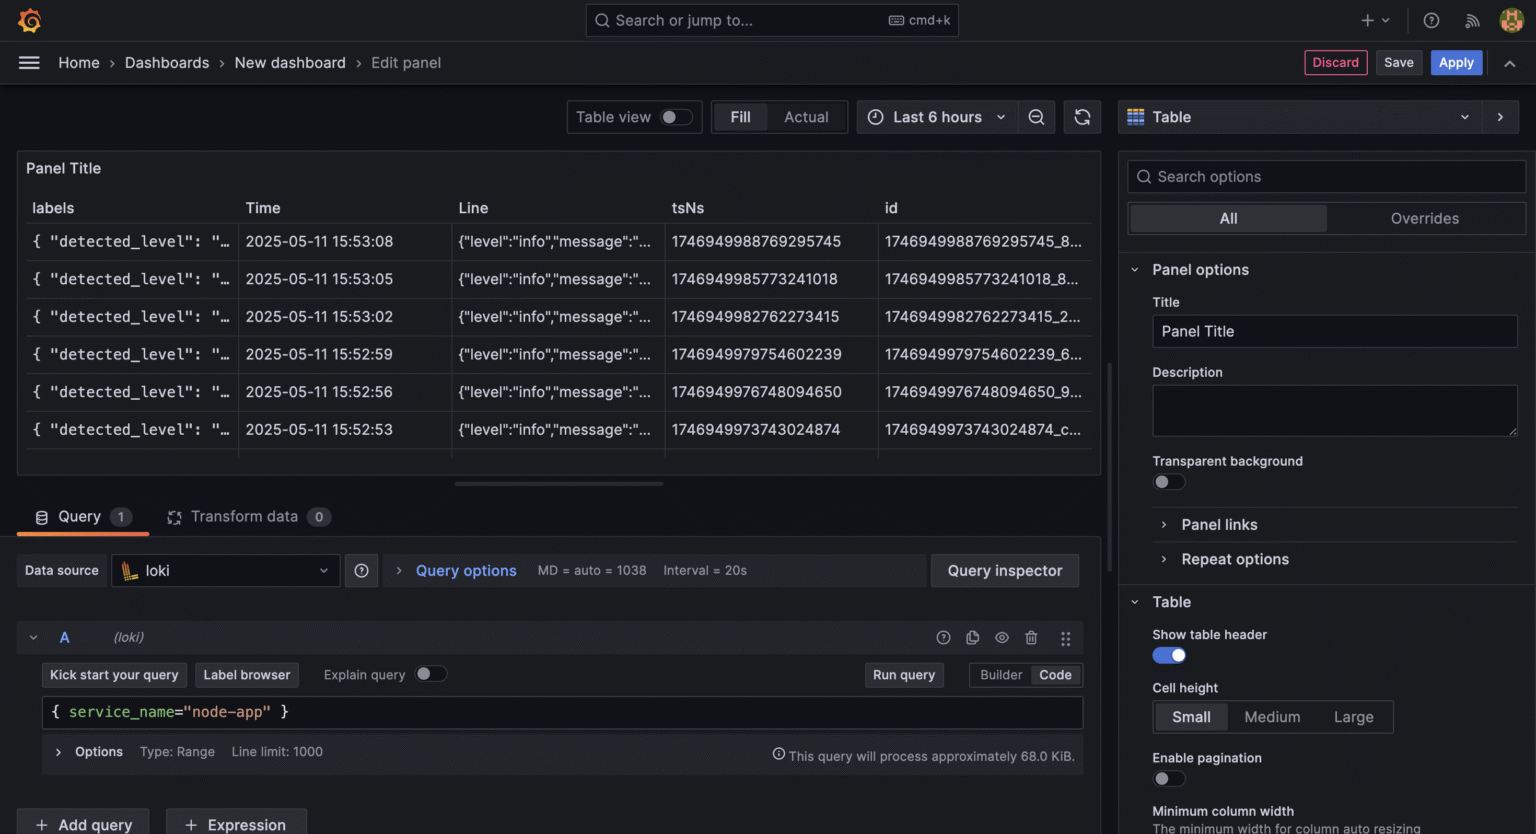This screenshot has height=834, width=1536.
Task: Open the Label browser
Action: tap(246, 675)
